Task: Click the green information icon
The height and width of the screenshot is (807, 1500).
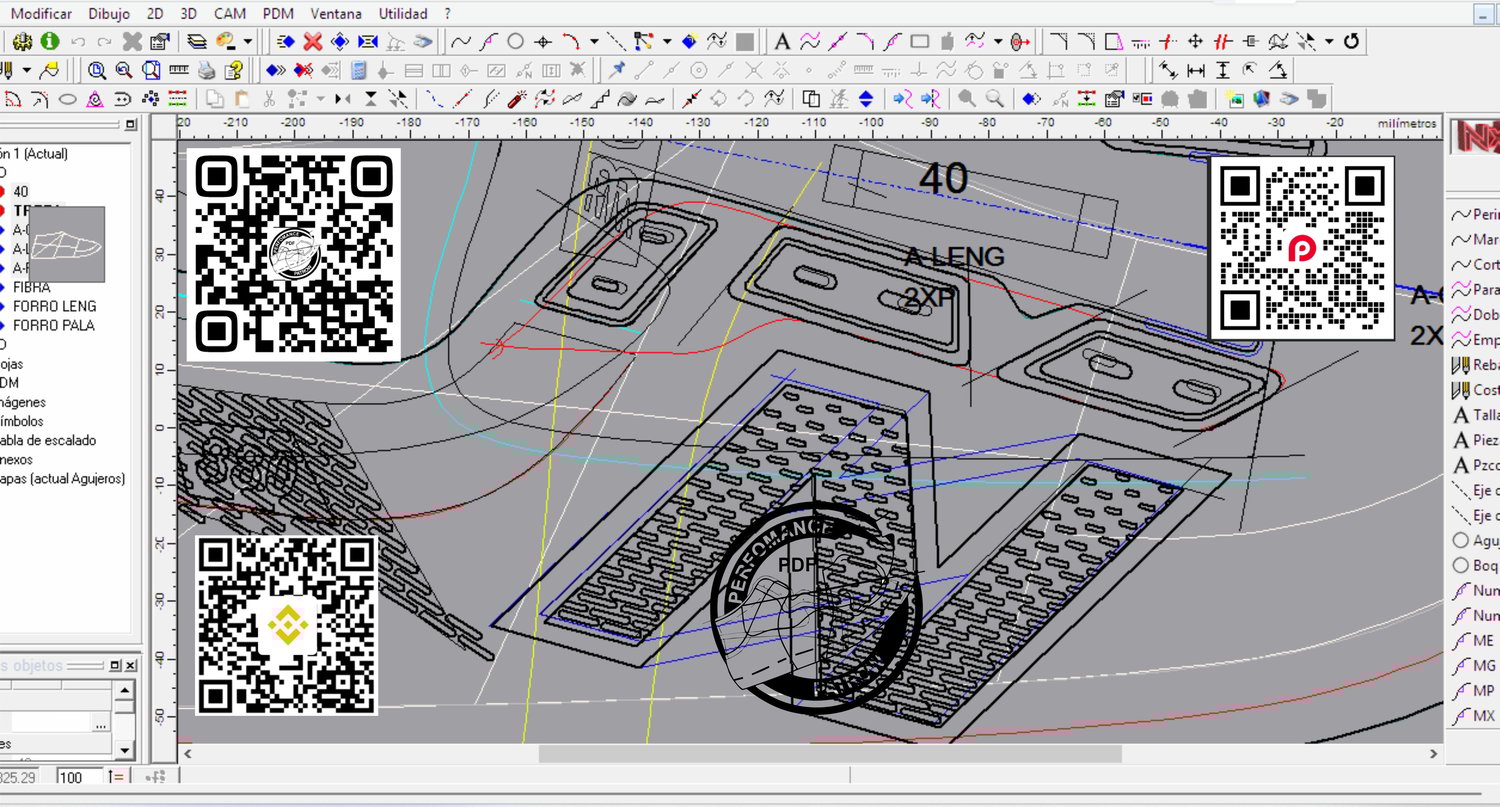Action: pos(49,42)
